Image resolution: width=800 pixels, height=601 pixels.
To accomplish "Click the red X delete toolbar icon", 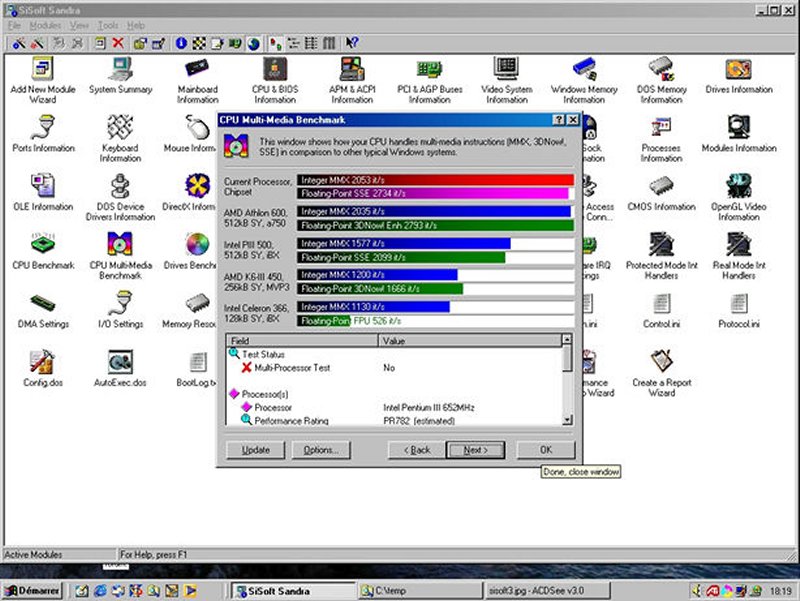I will tap(118, 43).
